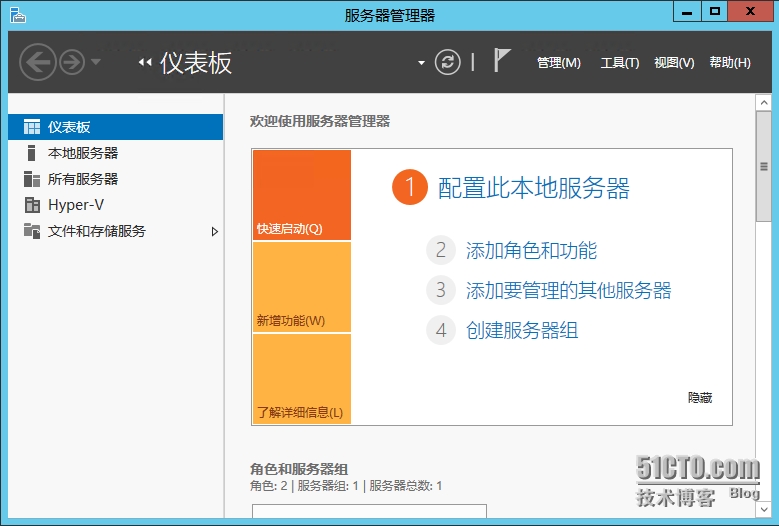779x526 pixels.
Task: Open the 工具(T) menu
Action: tap(620, 63)
